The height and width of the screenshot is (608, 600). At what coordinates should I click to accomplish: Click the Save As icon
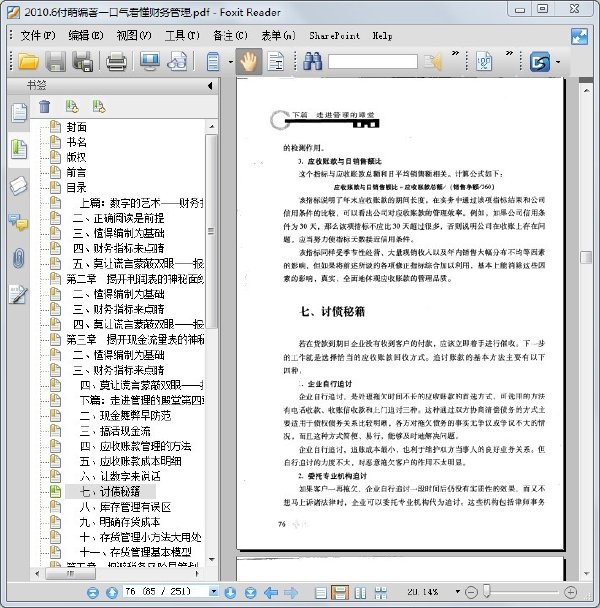tap(83, 61)
